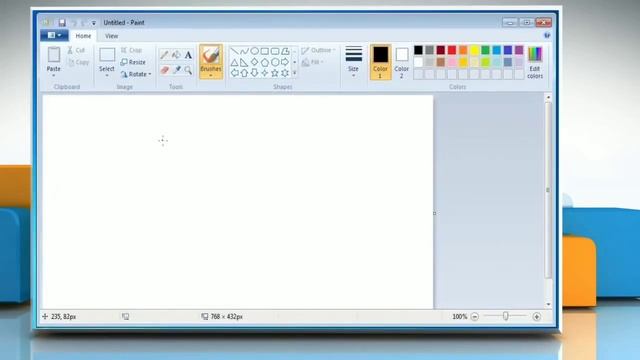Click the vertical scrollbar down arrow
The height and width of the screenshot is (360, 640).
pos(548,304)
